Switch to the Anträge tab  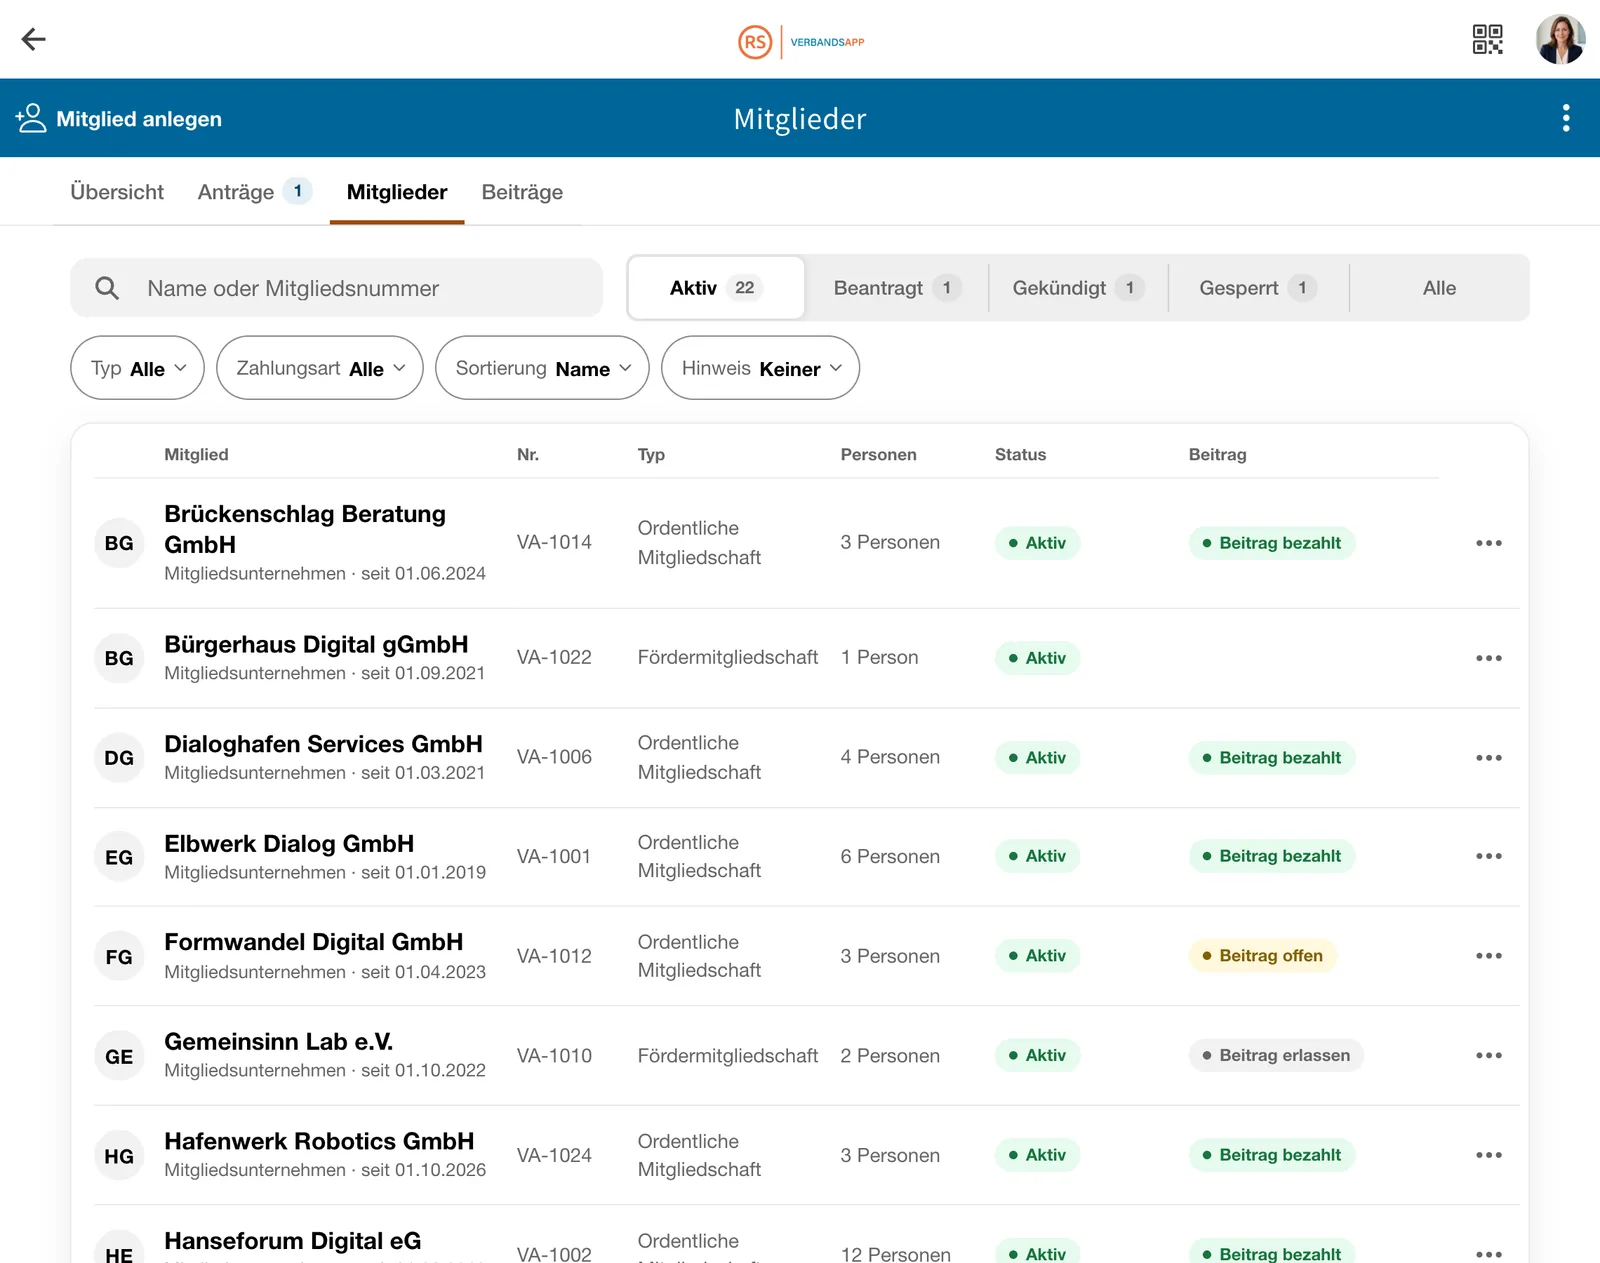[x=255, y=192]
